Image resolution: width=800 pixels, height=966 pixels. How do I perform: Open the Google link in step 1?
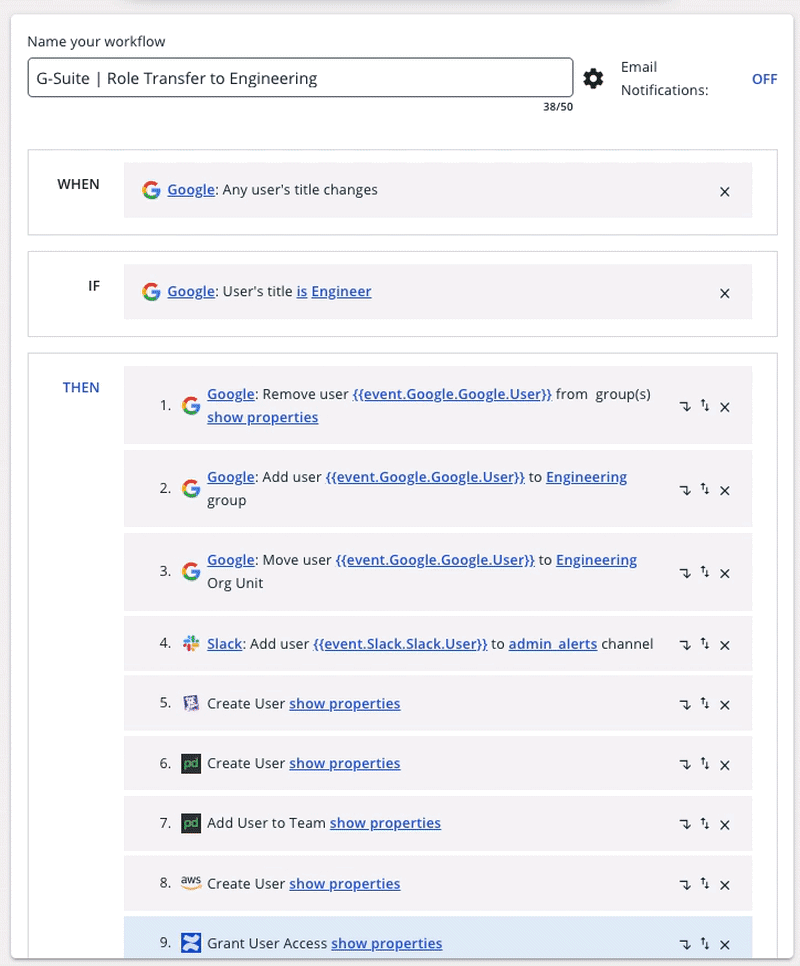[x=230, y=394]
